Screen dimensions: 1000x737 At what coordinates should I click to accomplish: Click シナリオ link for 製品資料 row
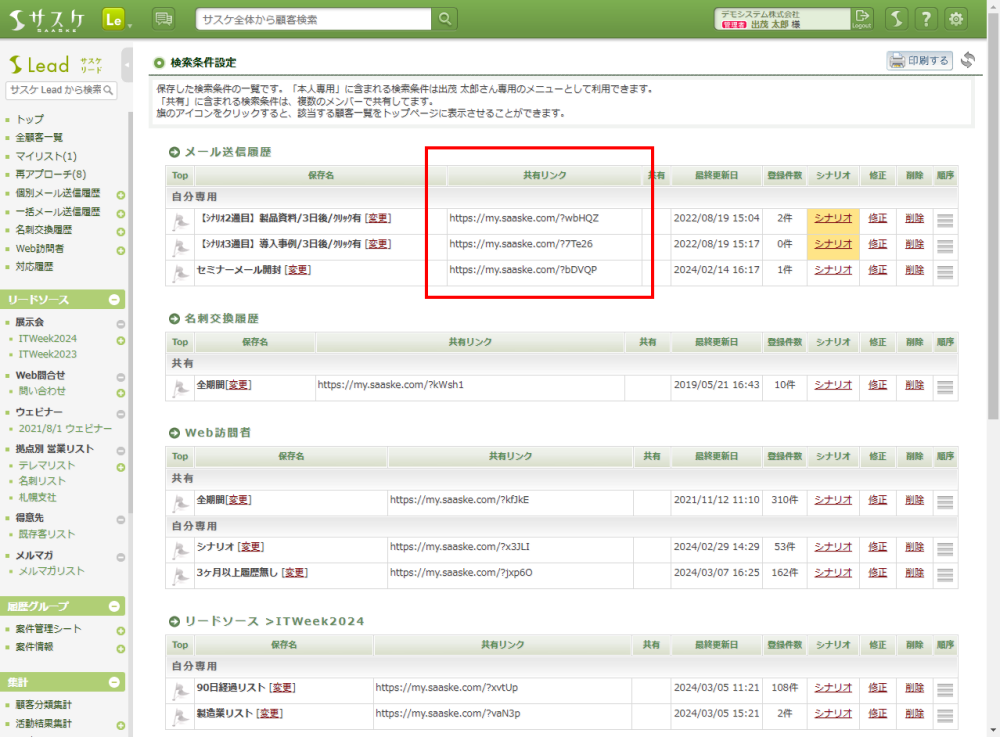(832, 217)
